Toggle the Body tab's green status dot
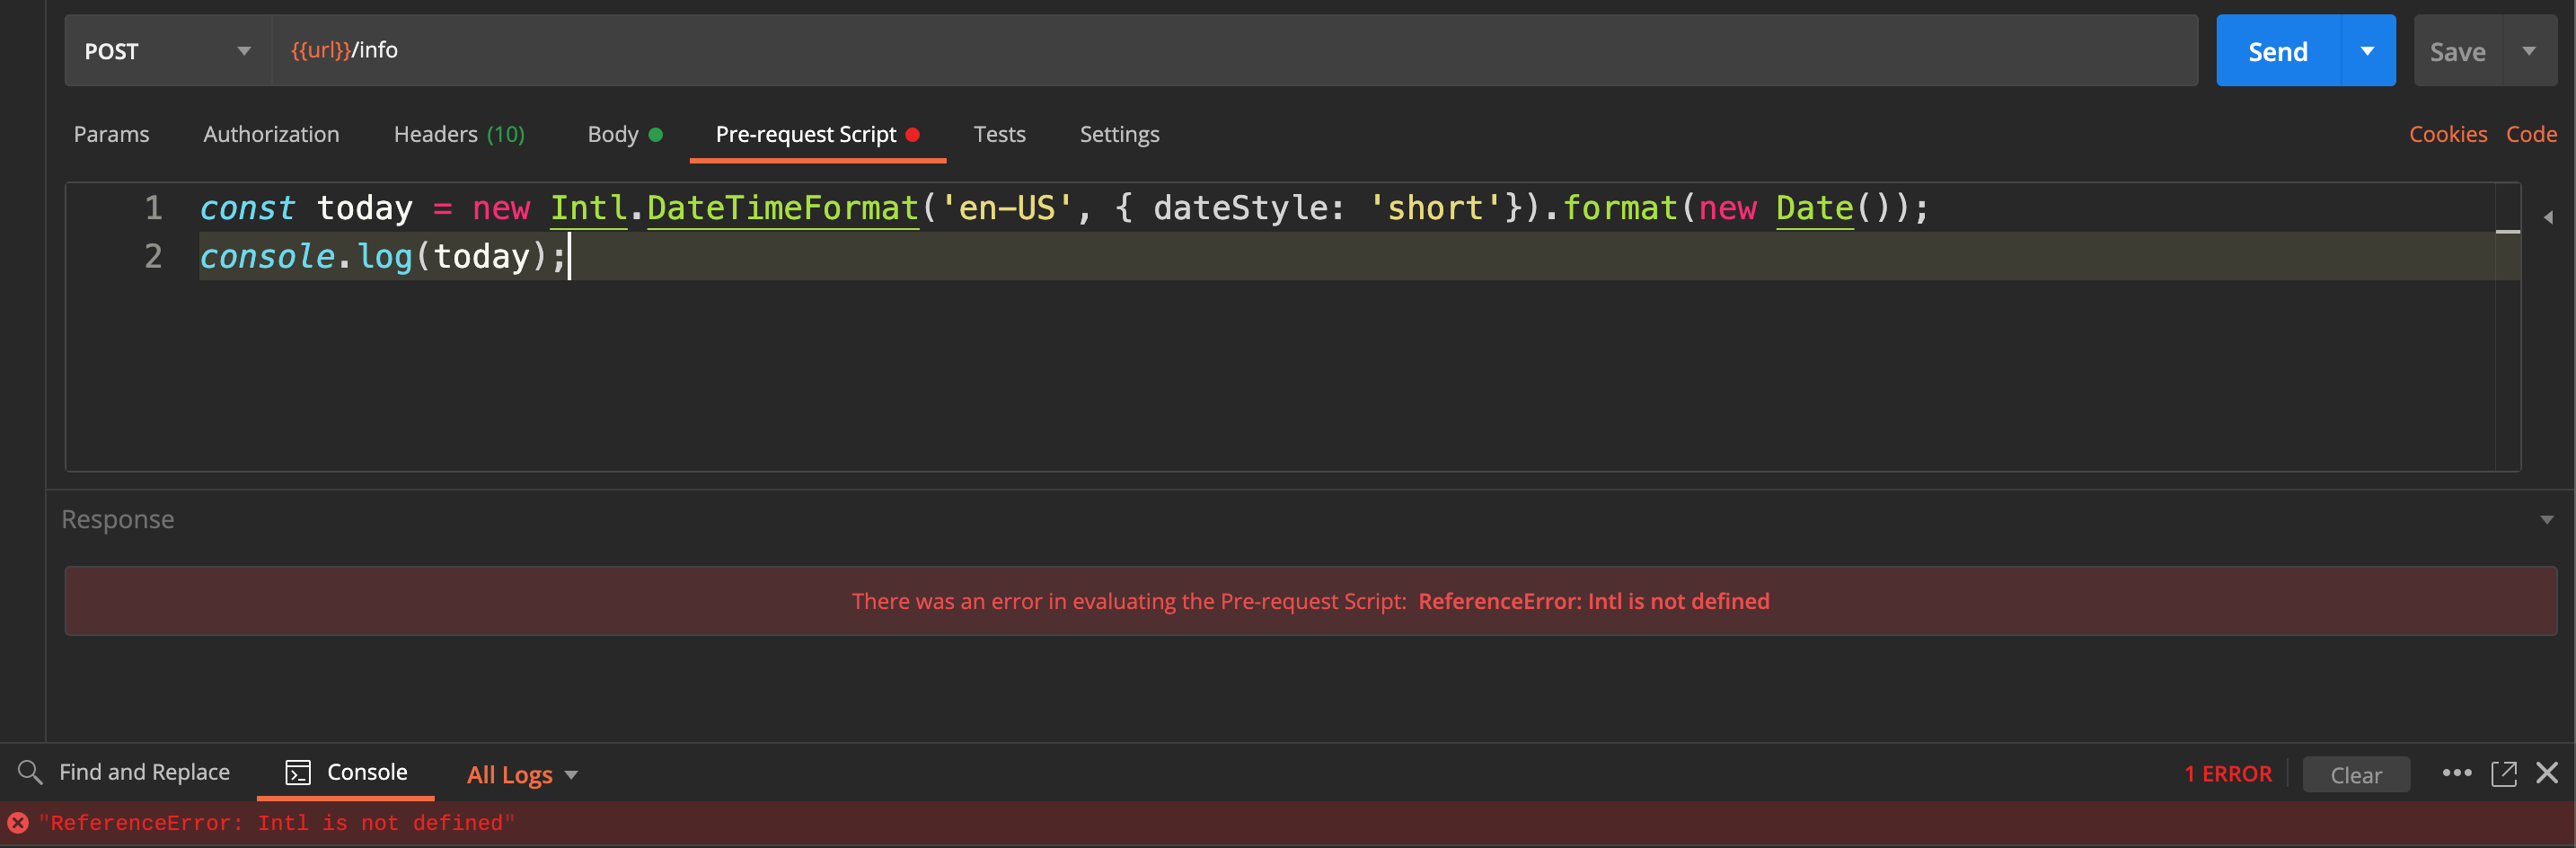Screen dimensions: 2576x848 click(656, 133)
